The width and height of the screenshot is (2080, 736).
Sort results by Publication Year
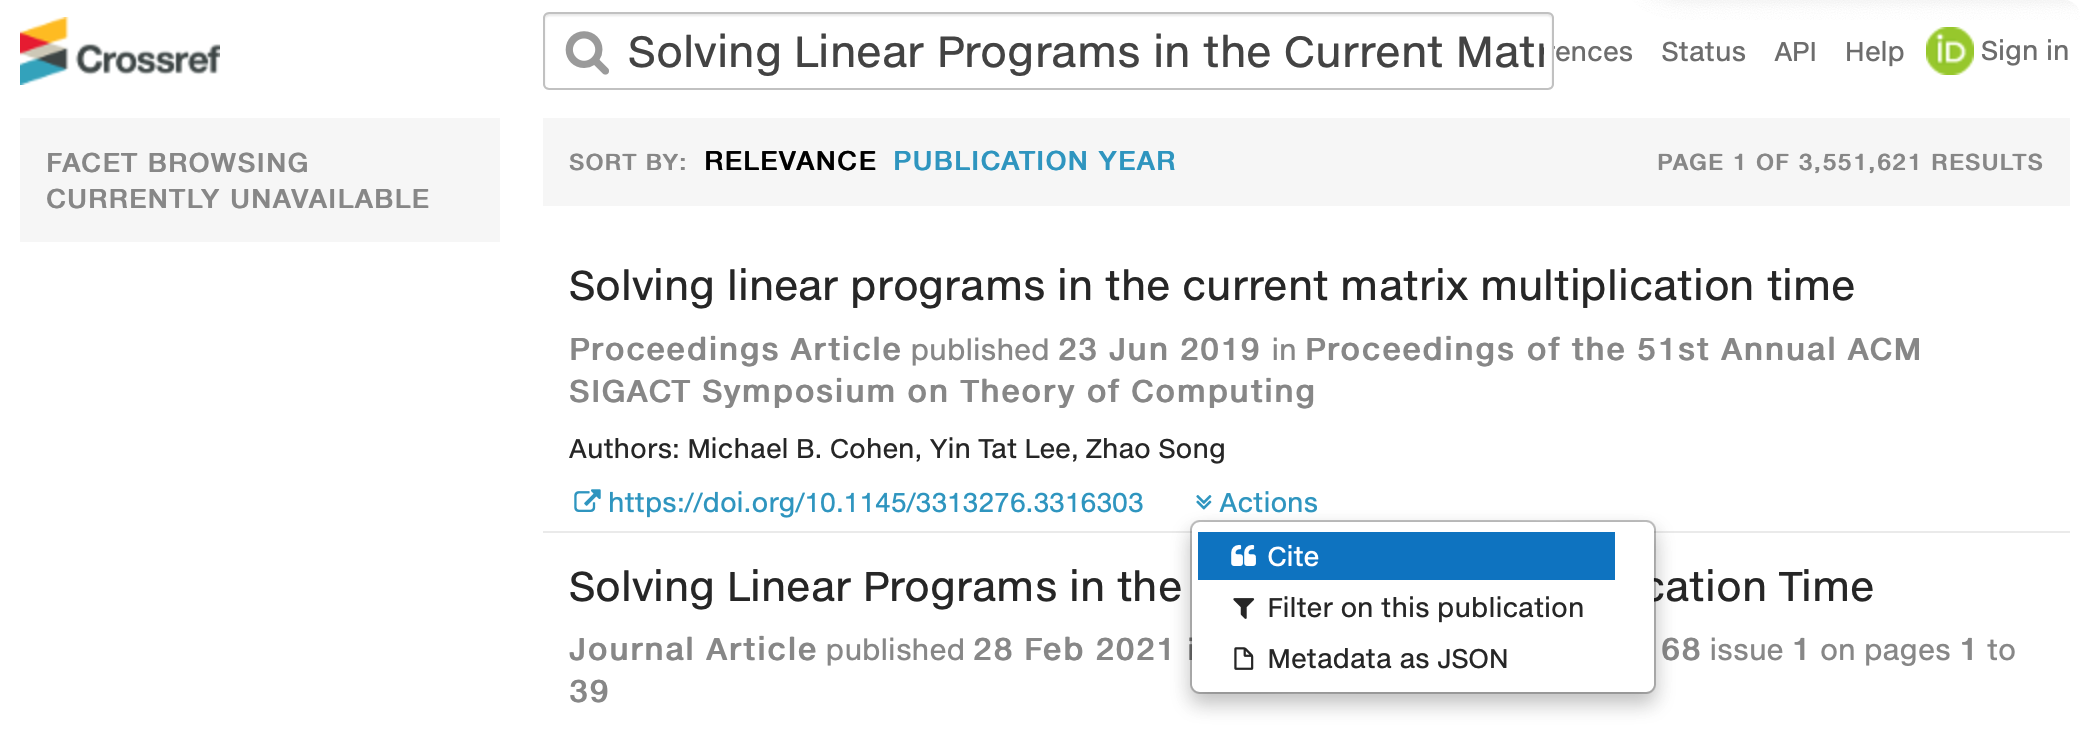coord(1034,161)
